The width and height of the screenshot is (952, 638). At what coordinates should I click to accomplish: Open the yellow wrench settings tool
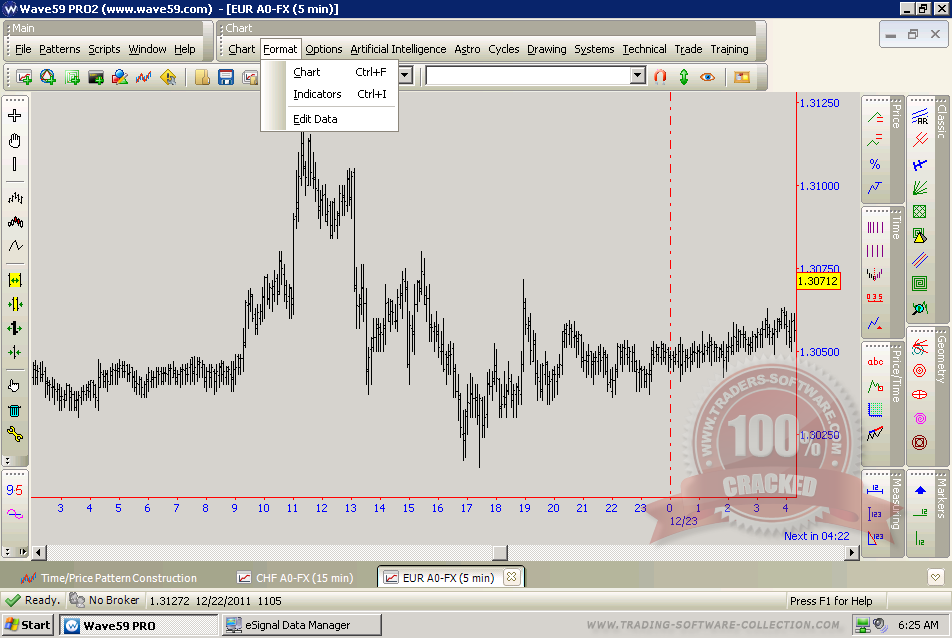pyautogui.click(x=14, y=434)
